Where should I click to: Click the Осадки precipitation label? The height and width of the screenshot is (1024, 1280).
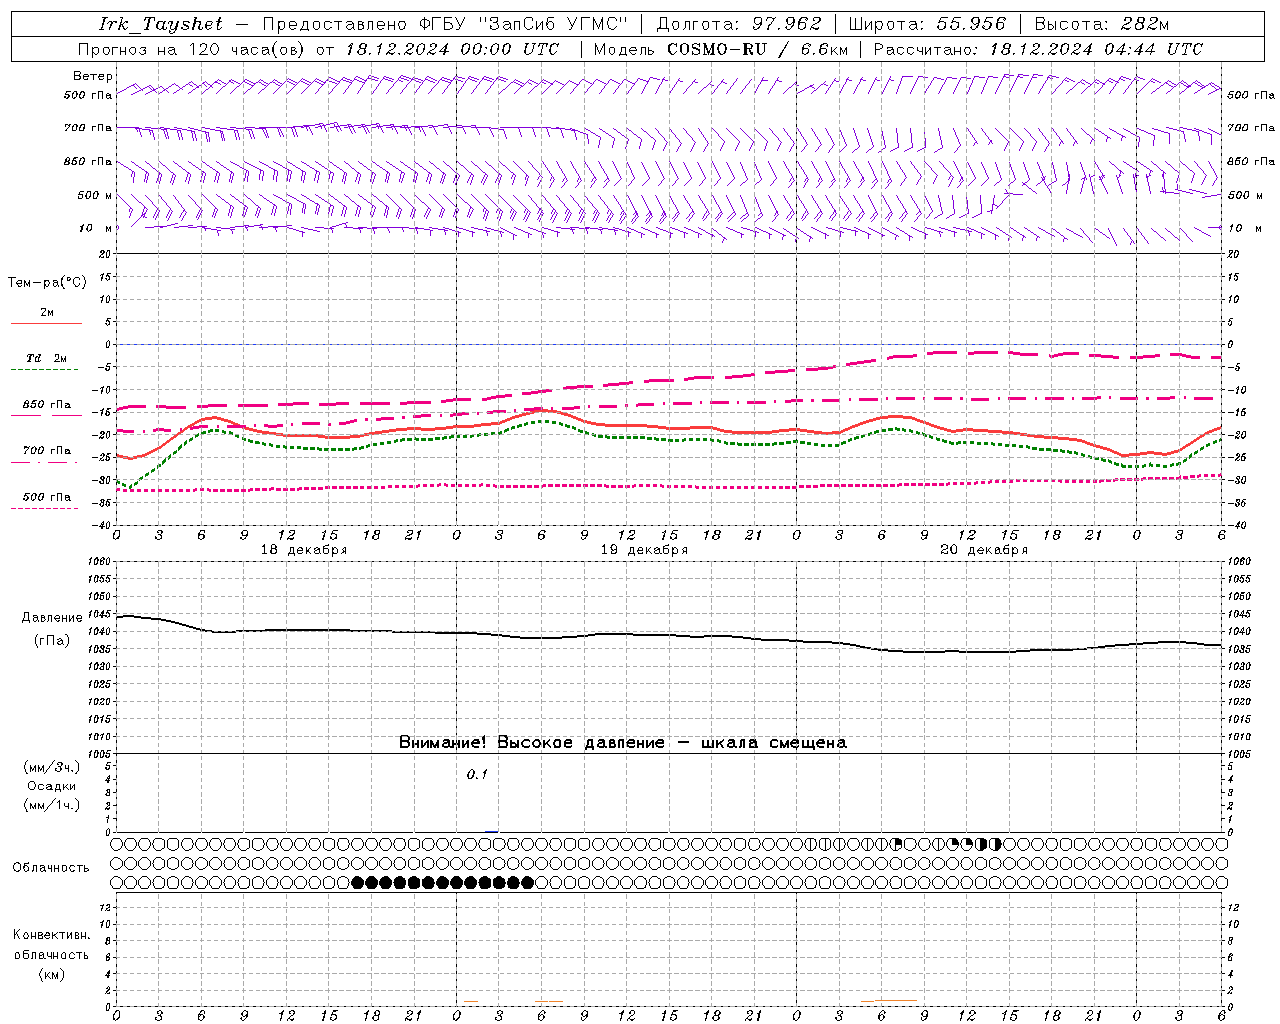(52, 786)
